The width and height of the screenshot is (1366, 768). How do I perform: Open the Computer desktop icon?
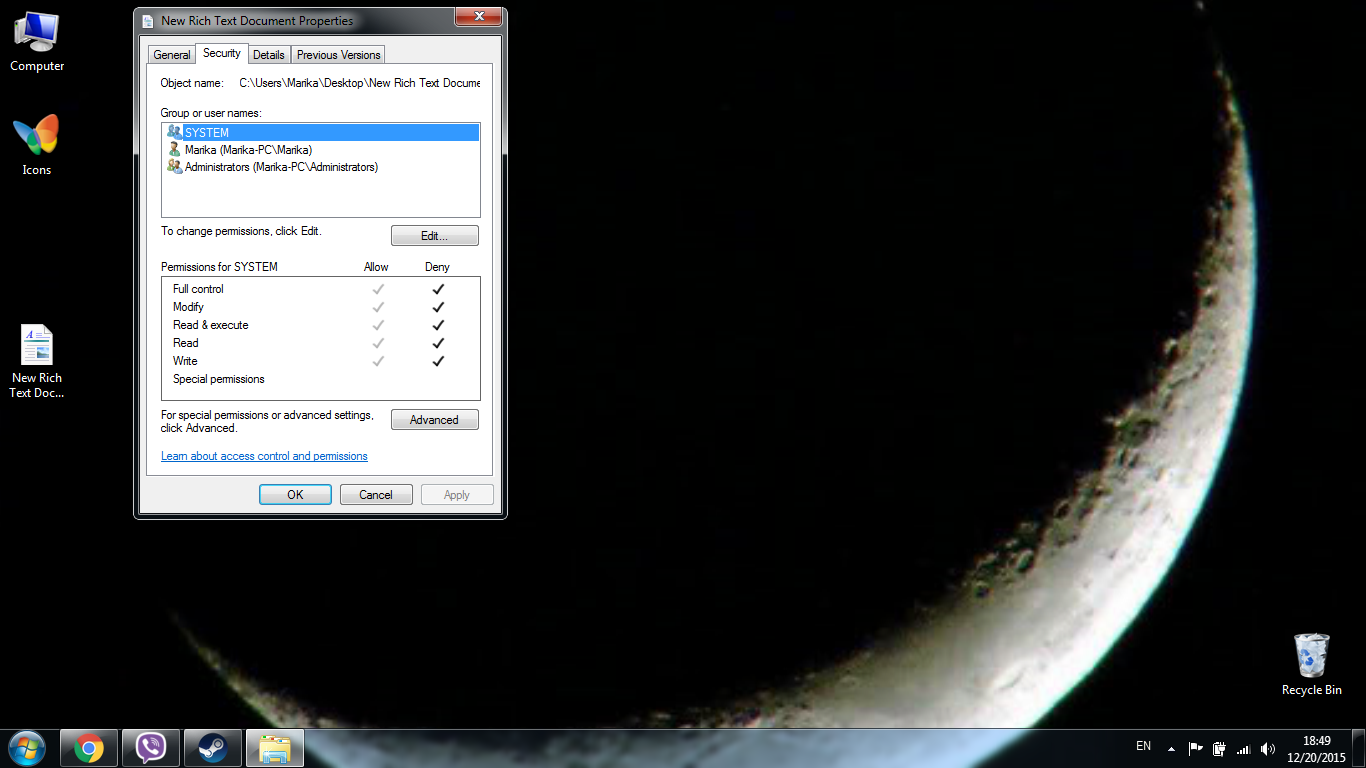pyautogui.click(x=37, y=42)
